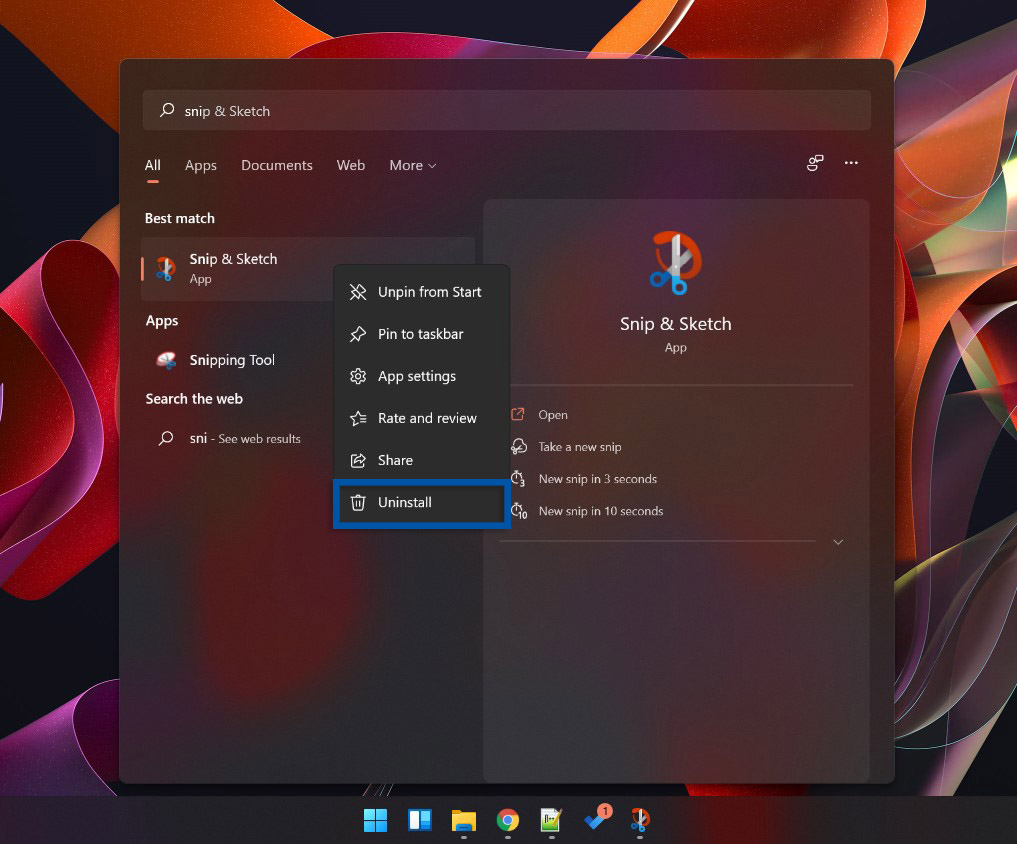The image size is (1017, 844).
Task: Switch to the Documents tab
Action: [x=277, y=165]
